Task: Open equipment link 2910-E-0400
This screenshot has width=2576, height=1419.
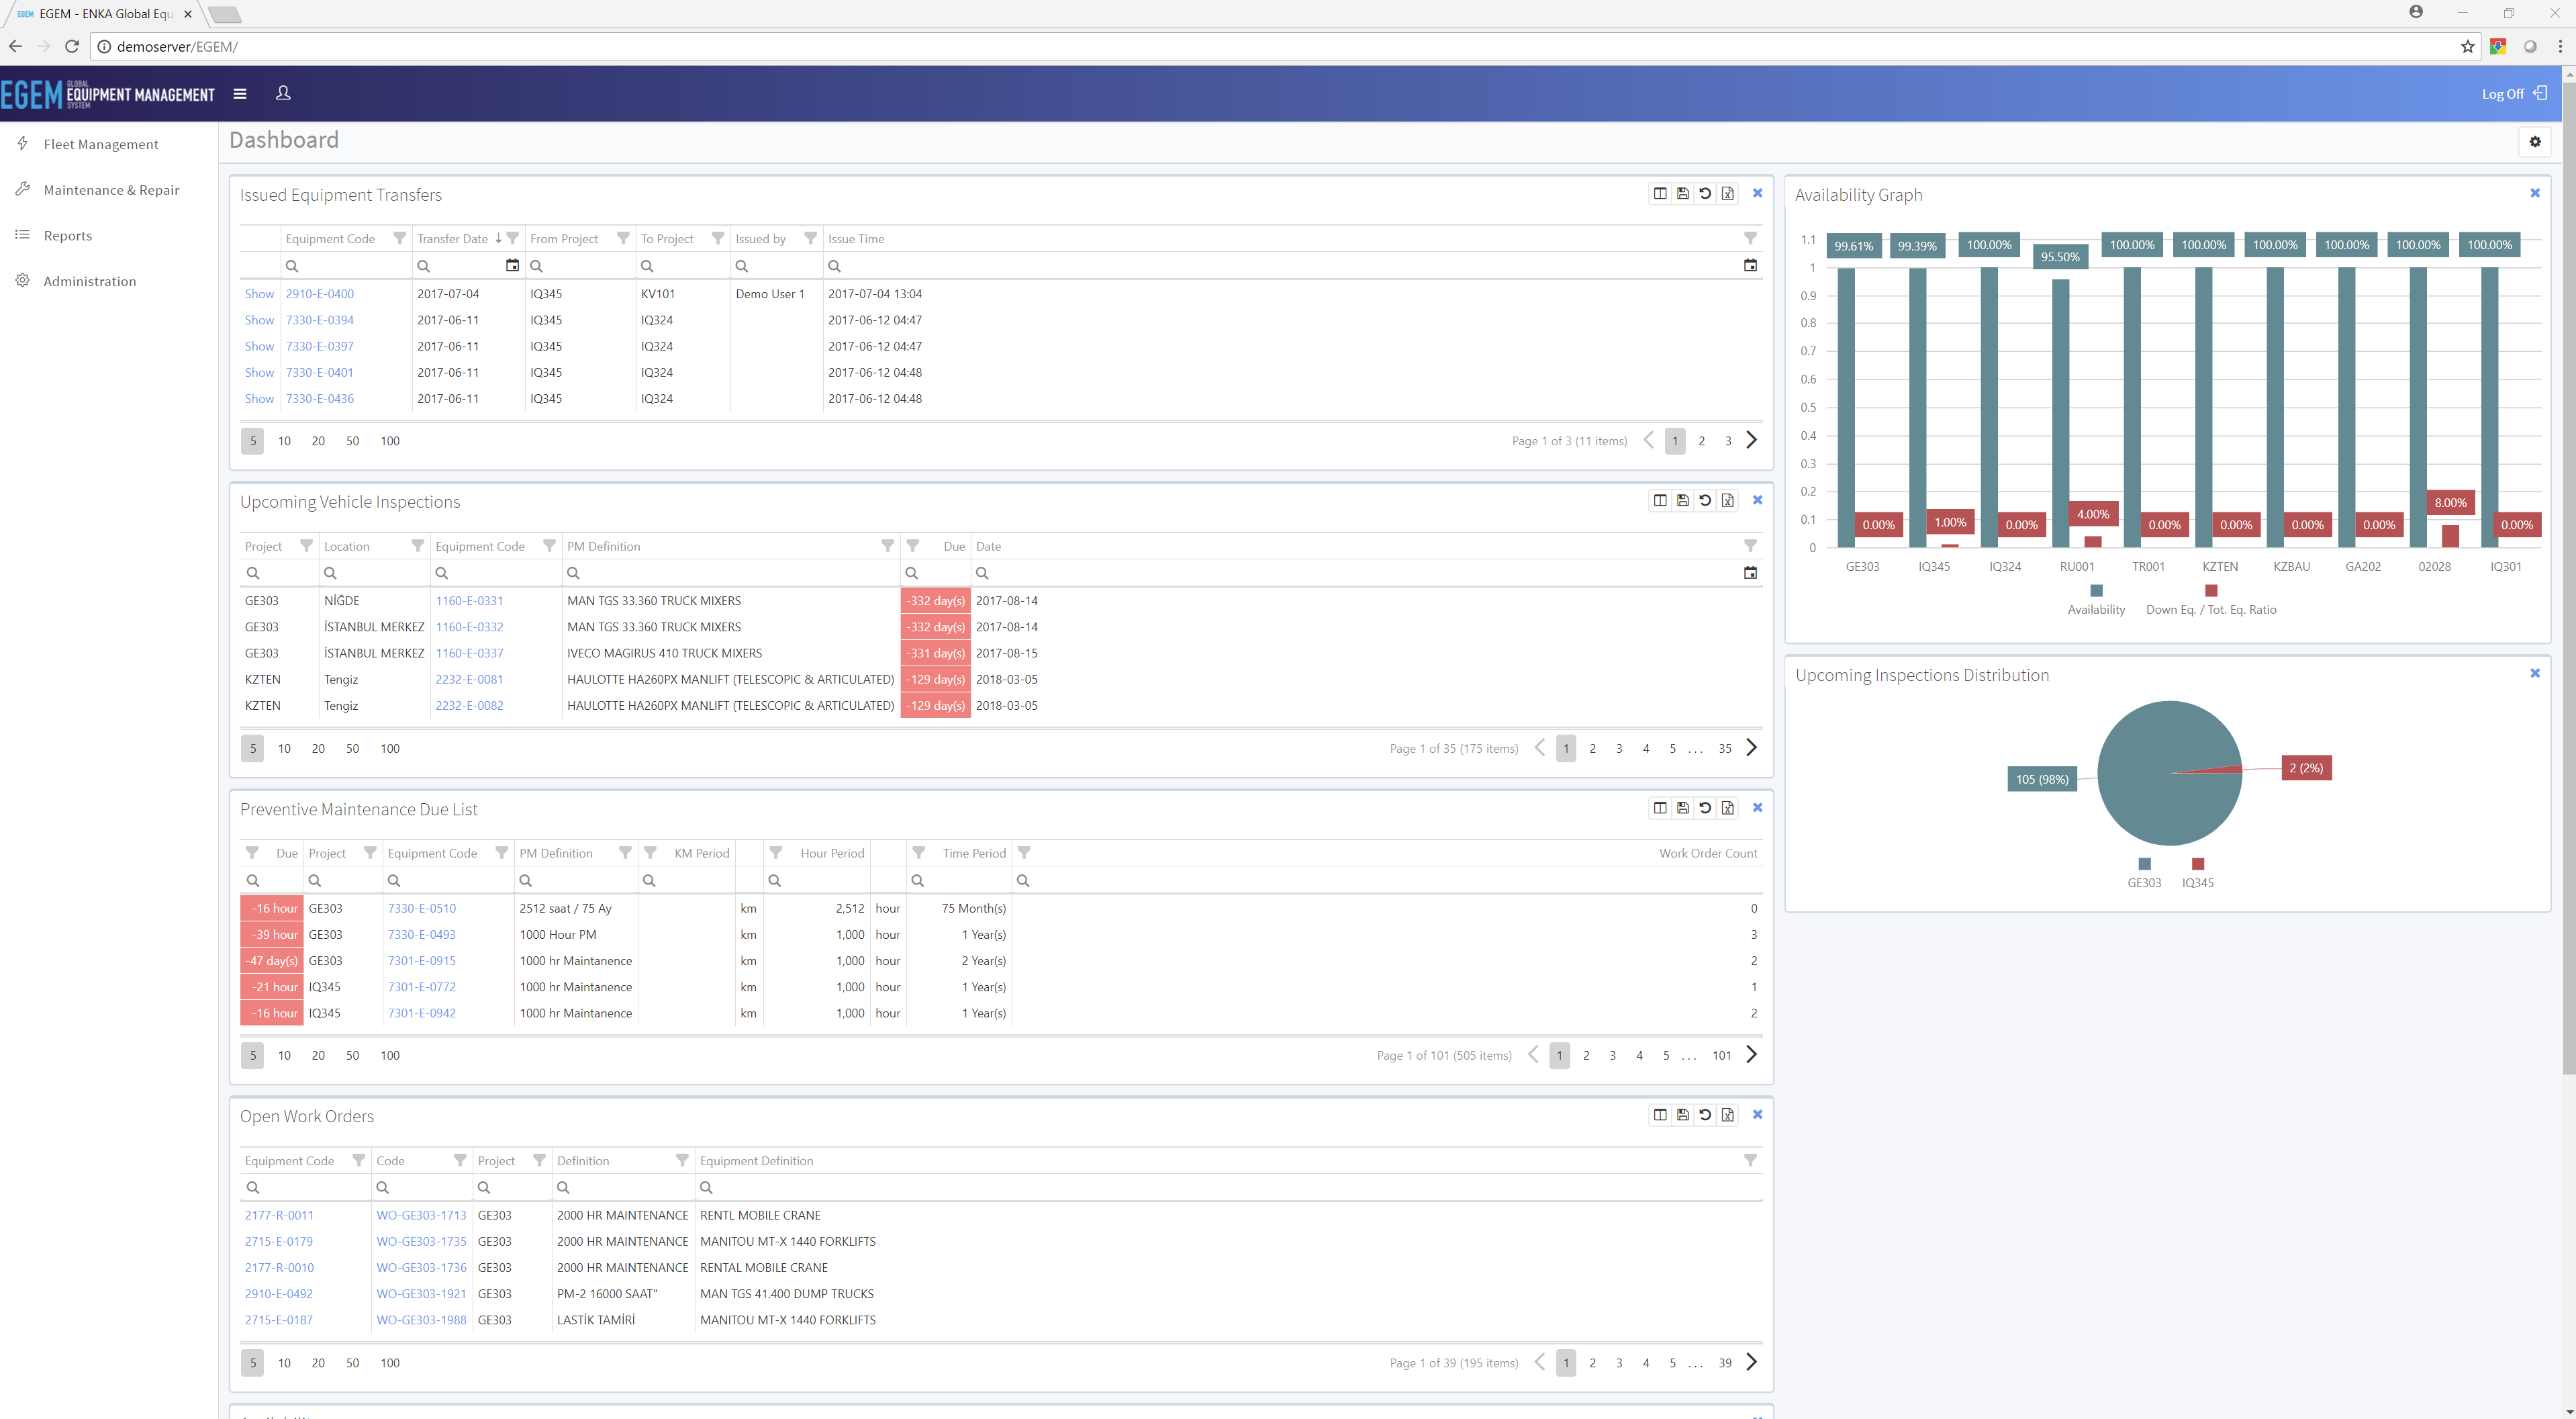Action: click(320, 294)
